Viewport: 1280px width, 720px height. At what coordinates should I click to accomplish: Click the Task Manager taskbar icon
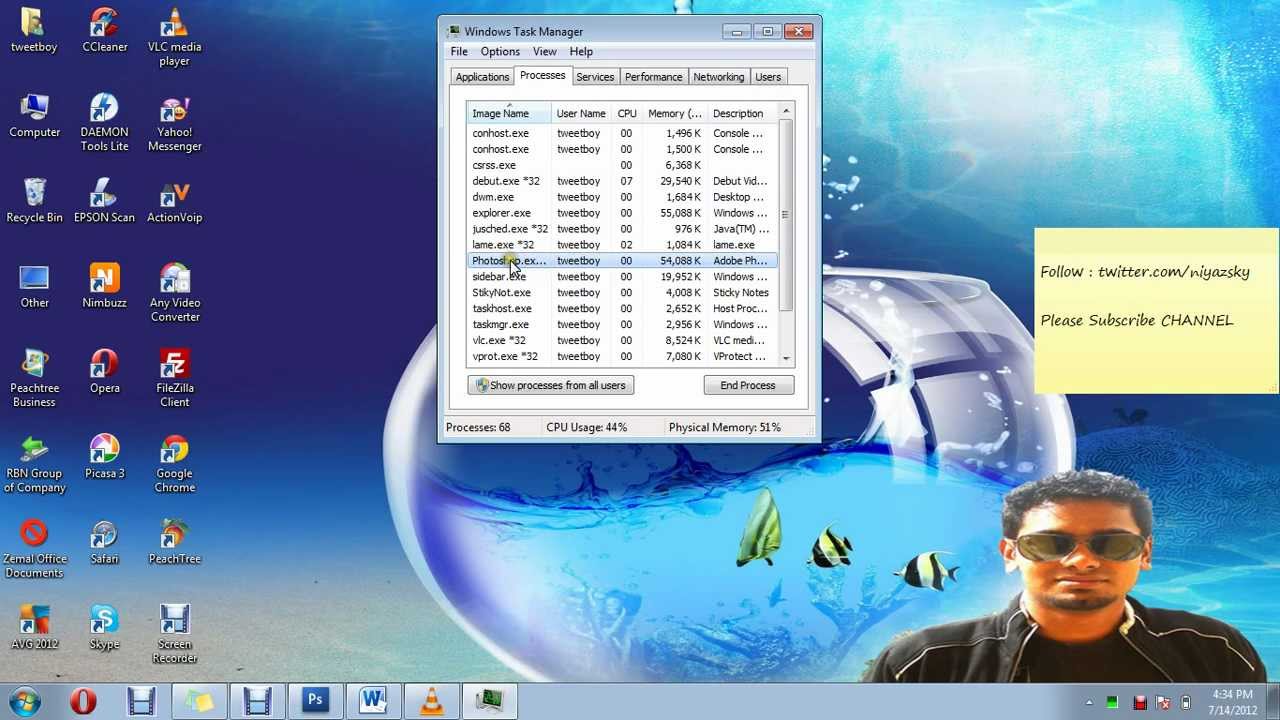[489, 701]
